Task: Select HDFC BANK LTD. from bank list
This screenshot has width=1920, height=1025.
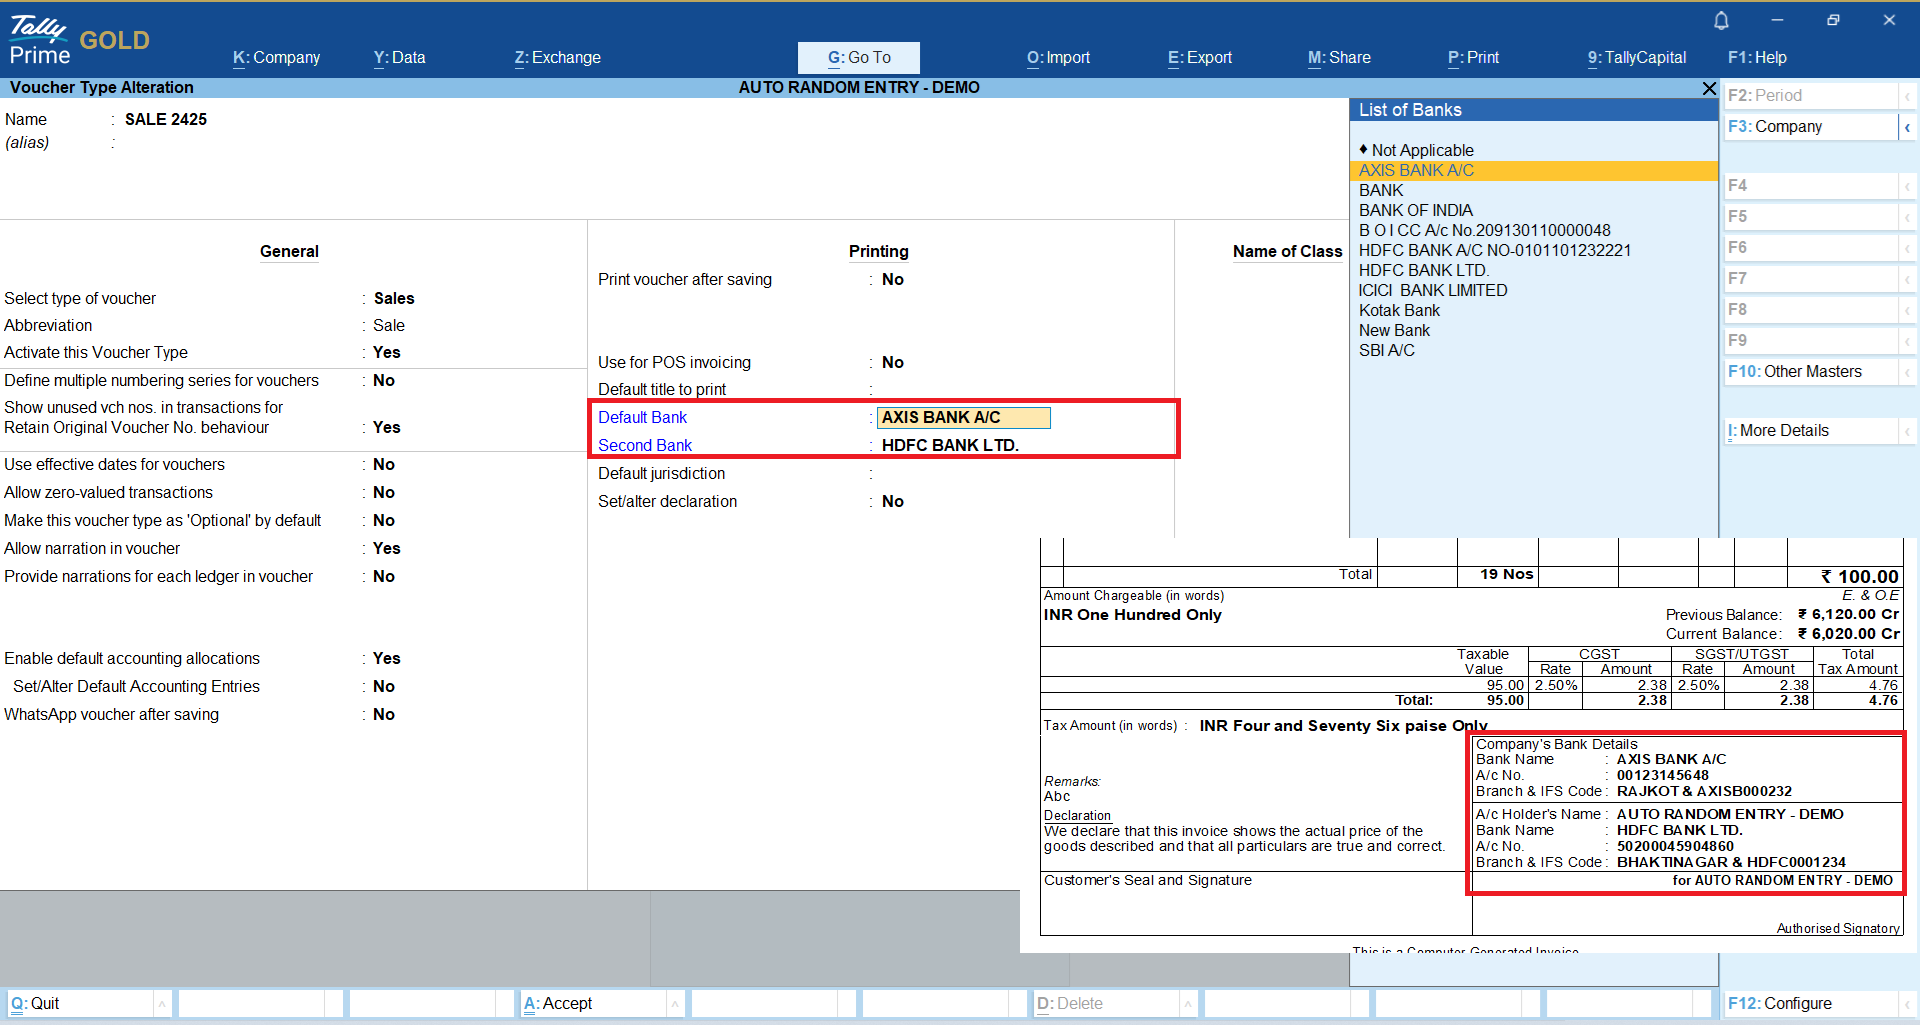Action: [1423, 271]
